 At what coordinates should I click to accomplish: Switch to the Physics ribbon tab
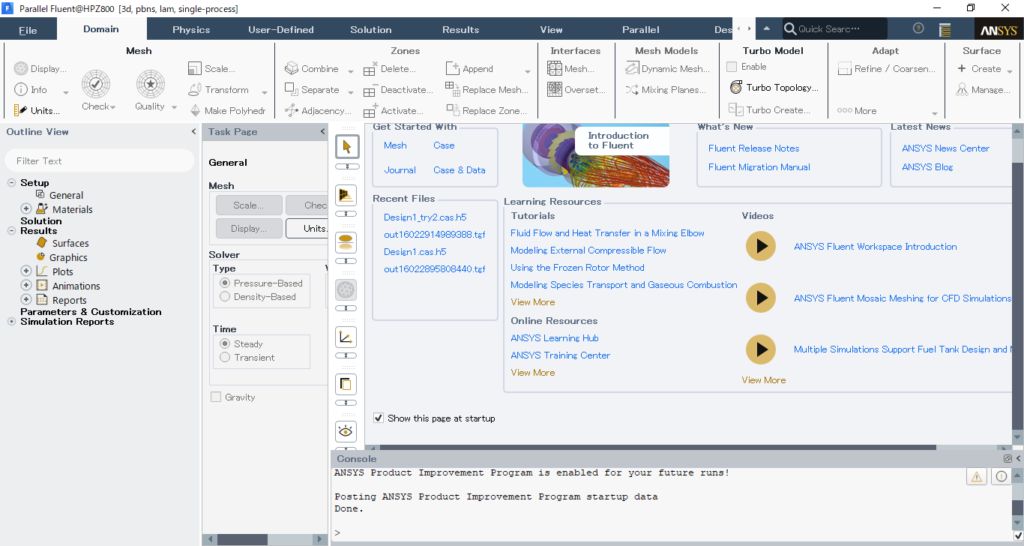(x=191, y=29)
